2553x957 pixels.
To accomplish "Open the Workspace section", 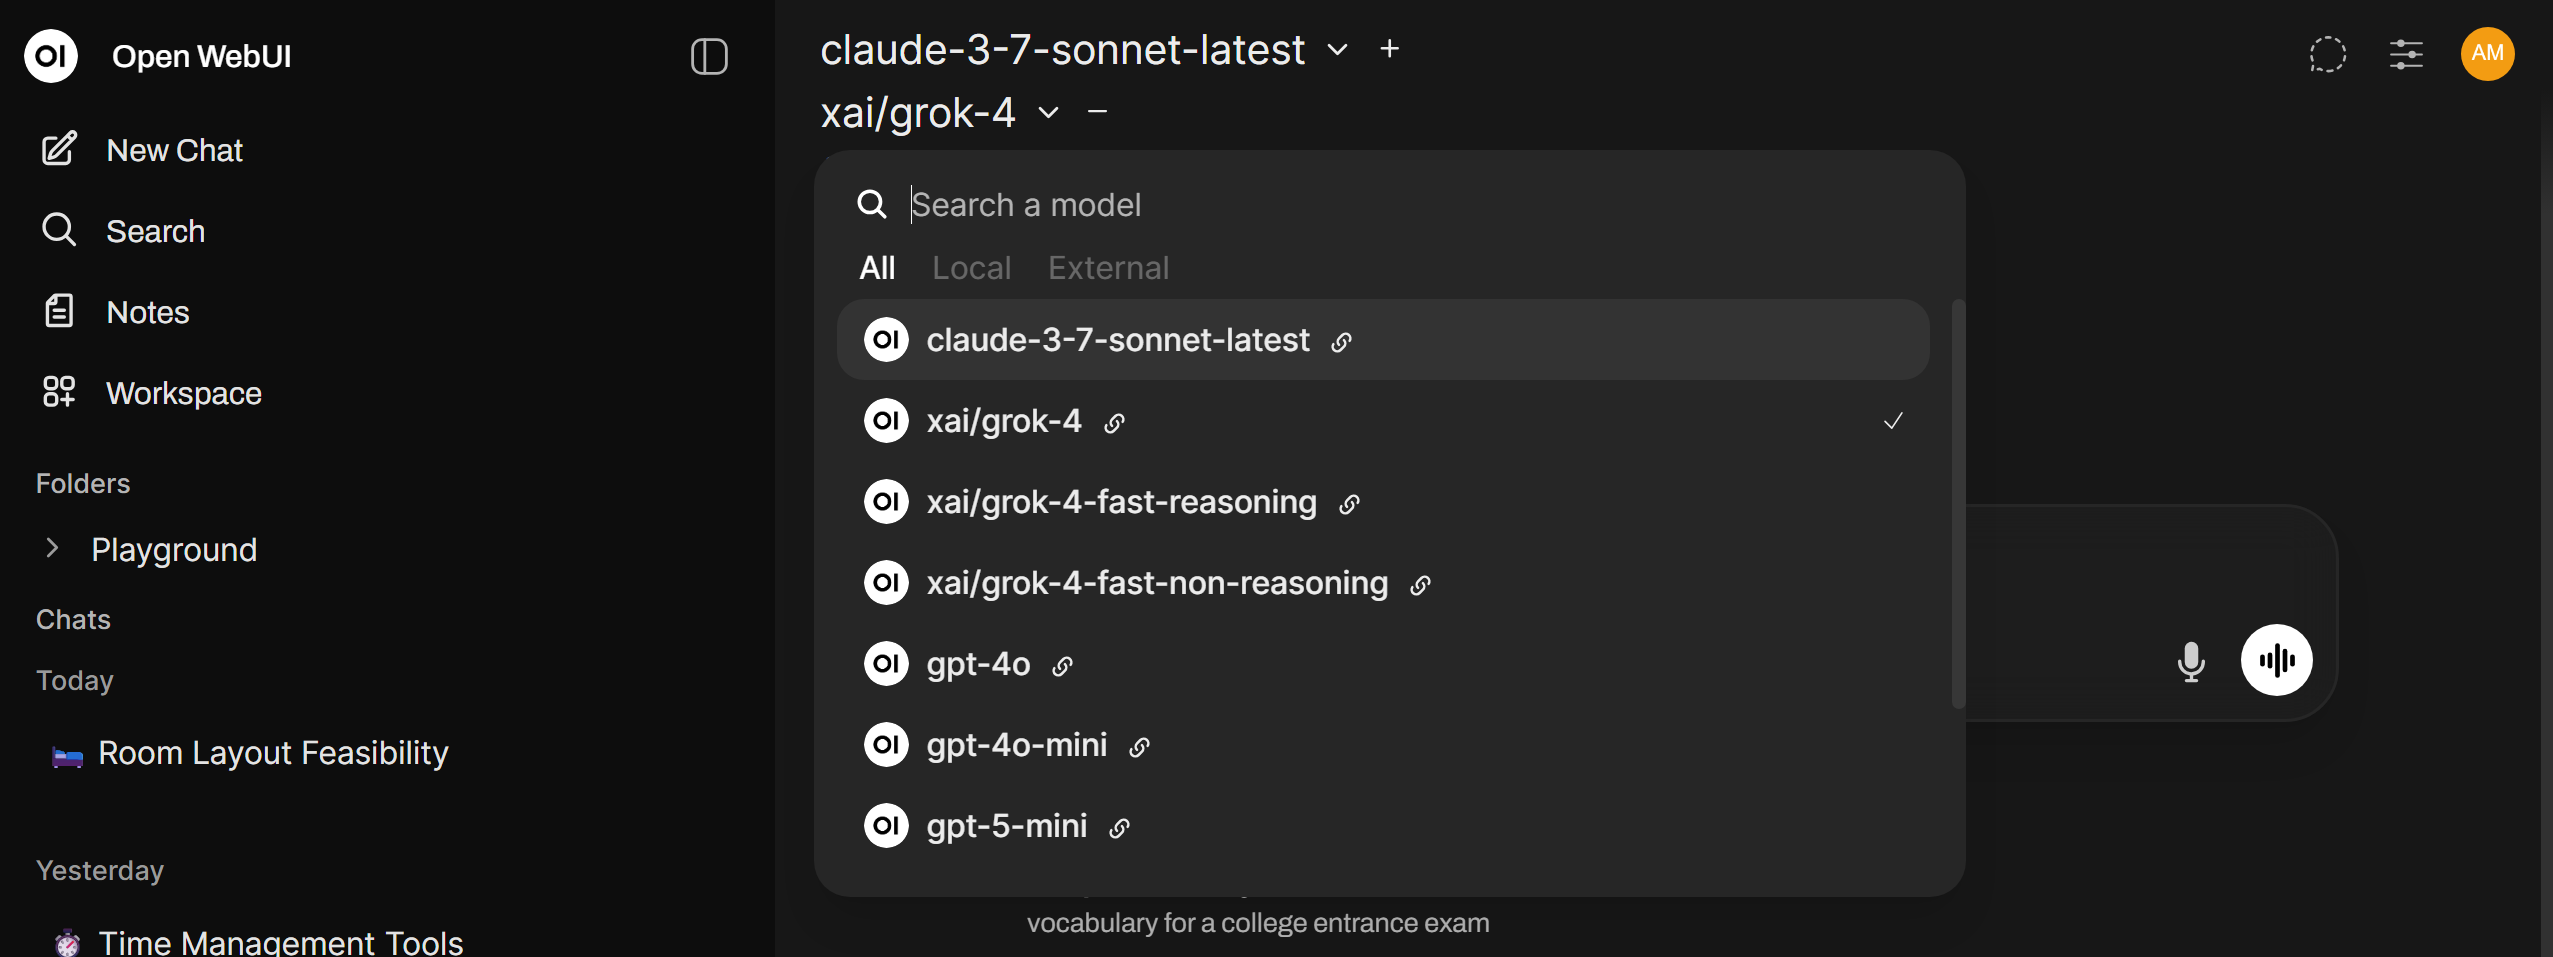I will pos(183,392).
